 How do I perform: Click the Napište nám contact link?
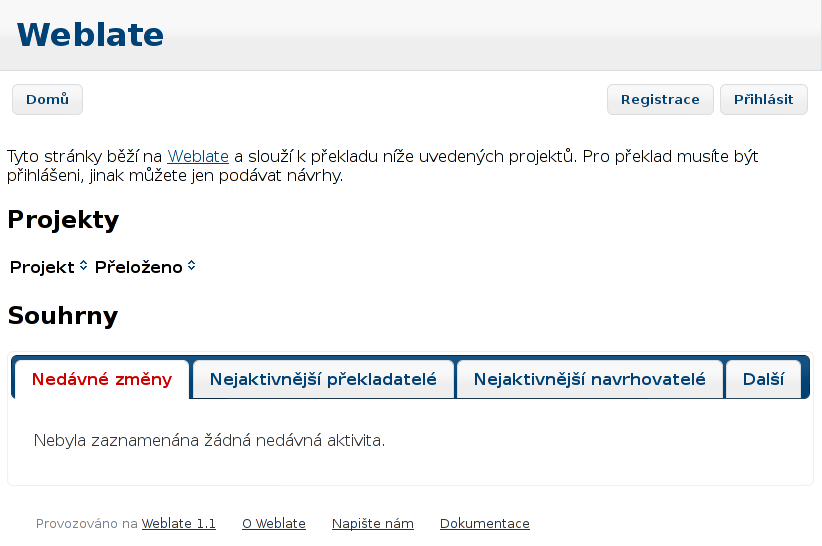(x=373, y=523)
